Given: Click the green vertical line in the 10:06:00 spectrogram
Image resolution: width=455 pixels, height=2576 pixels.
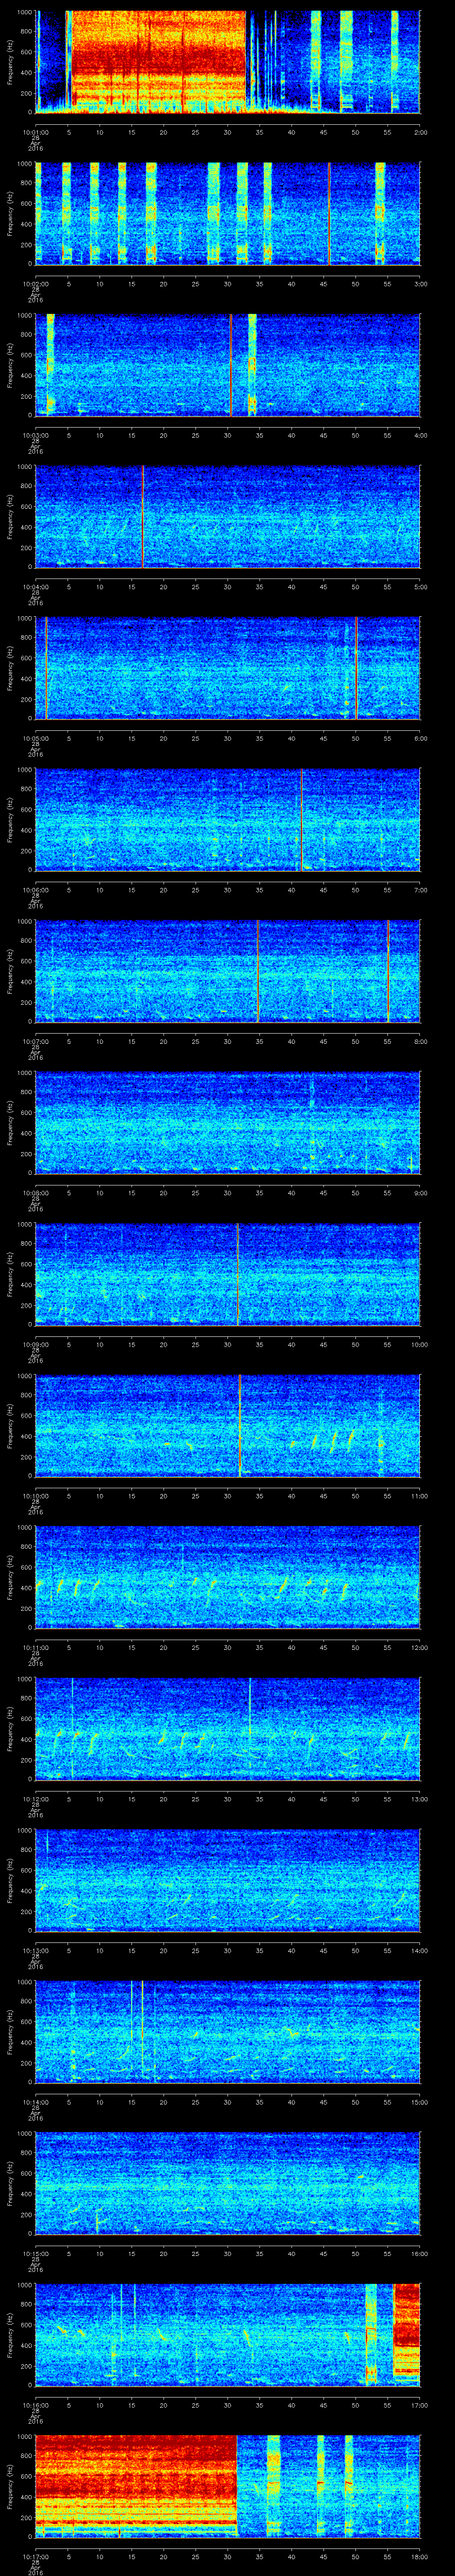Looking at the screenshot, I should [302, 820].
